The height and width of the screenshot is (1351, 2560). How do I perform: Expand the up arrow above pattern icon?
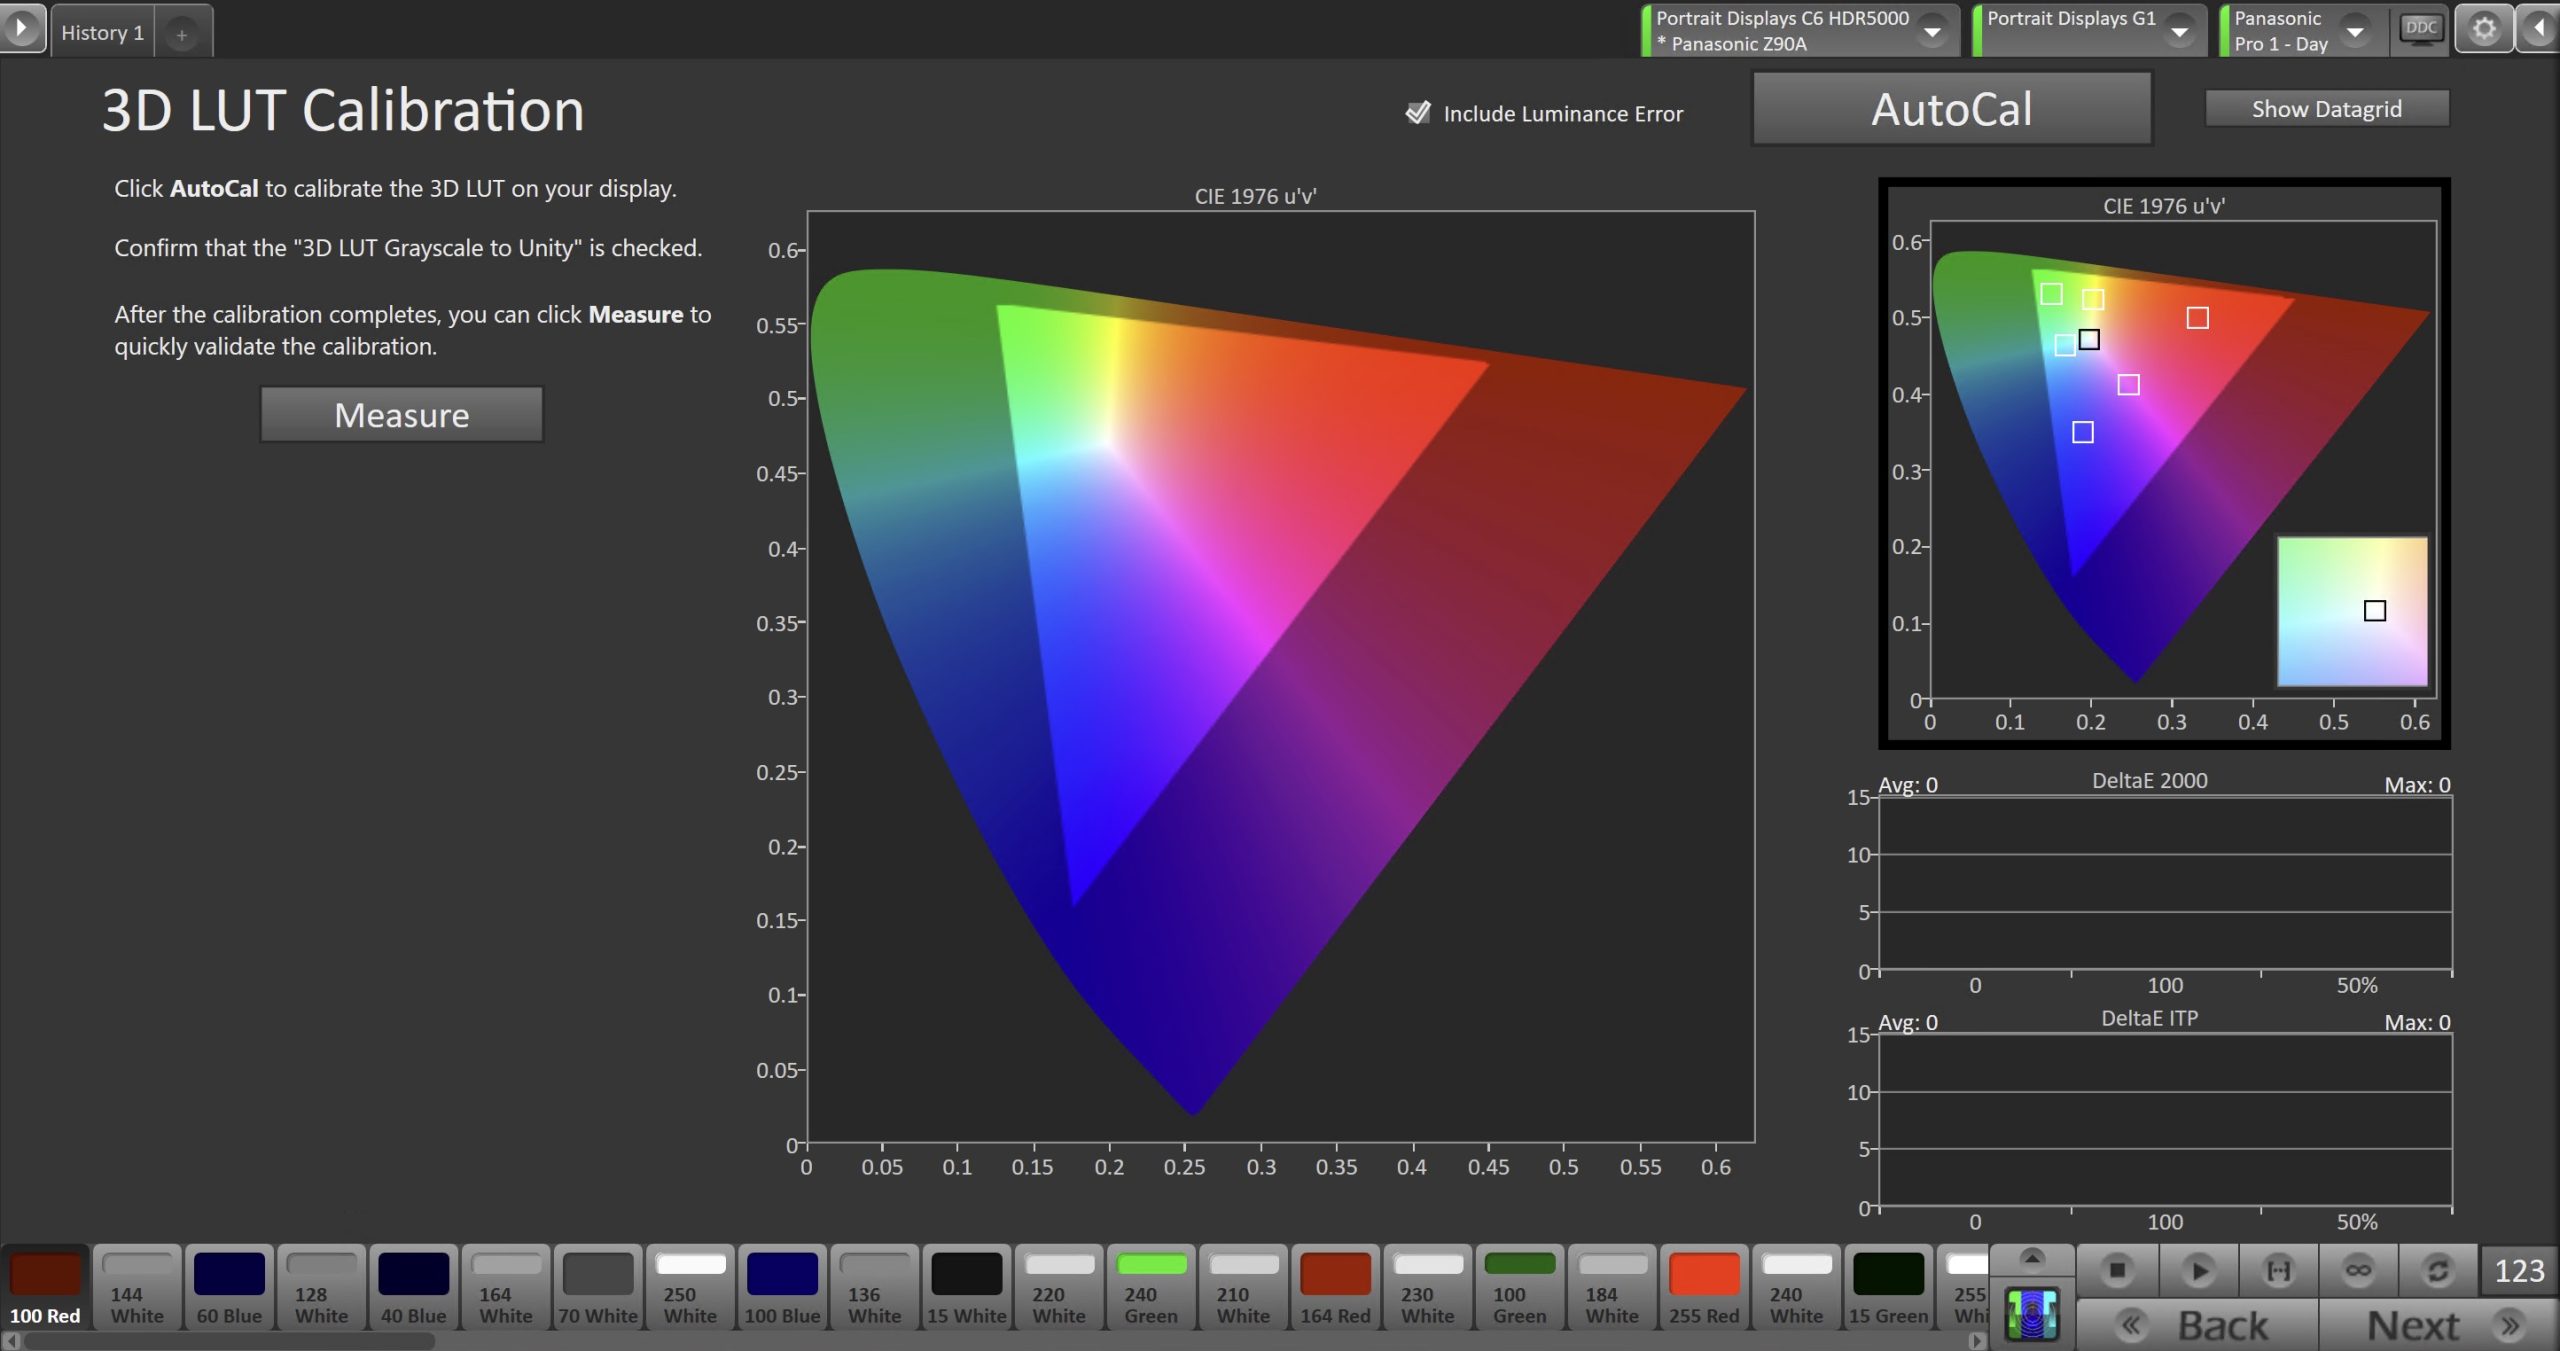click(x=2032, y=1257)
